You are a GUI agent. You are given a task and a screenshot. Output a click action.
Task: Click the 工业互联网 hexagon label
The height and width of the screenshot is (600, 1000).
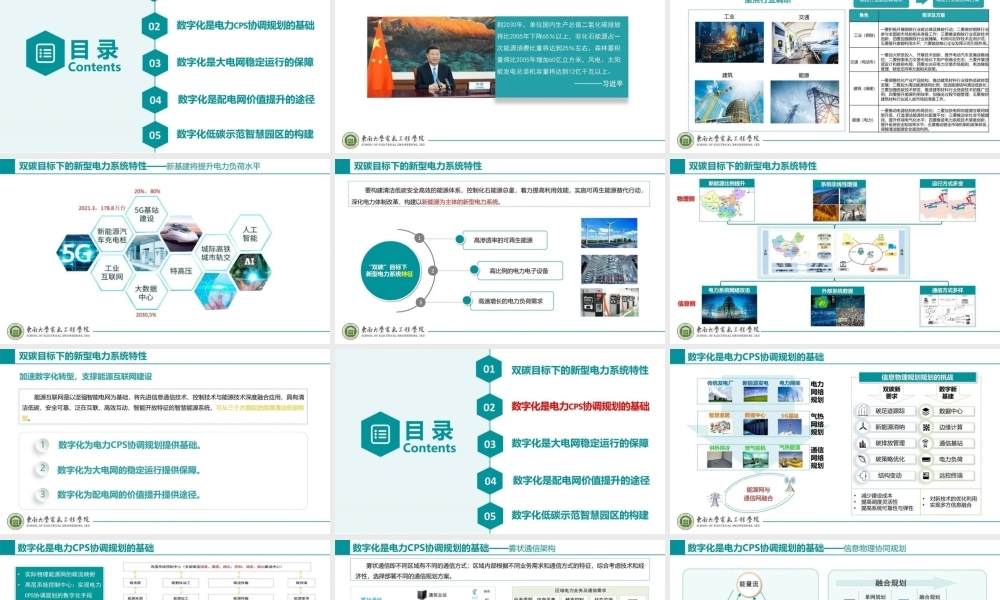112,272
